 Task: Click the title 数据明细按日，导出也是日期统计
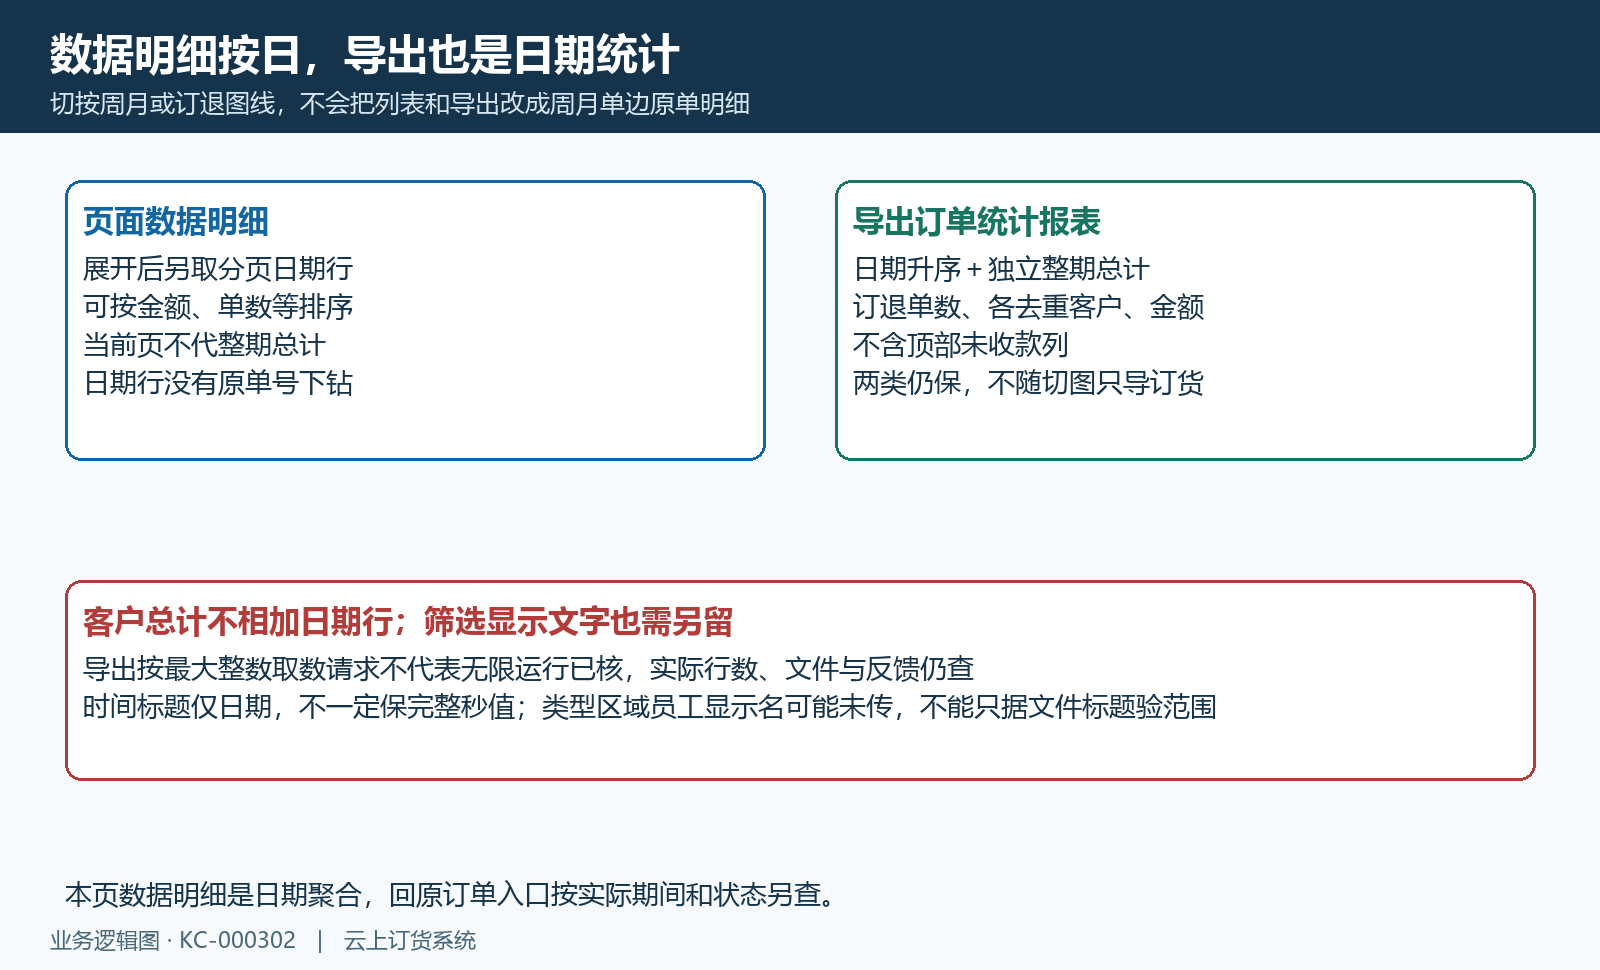[365, 55]
